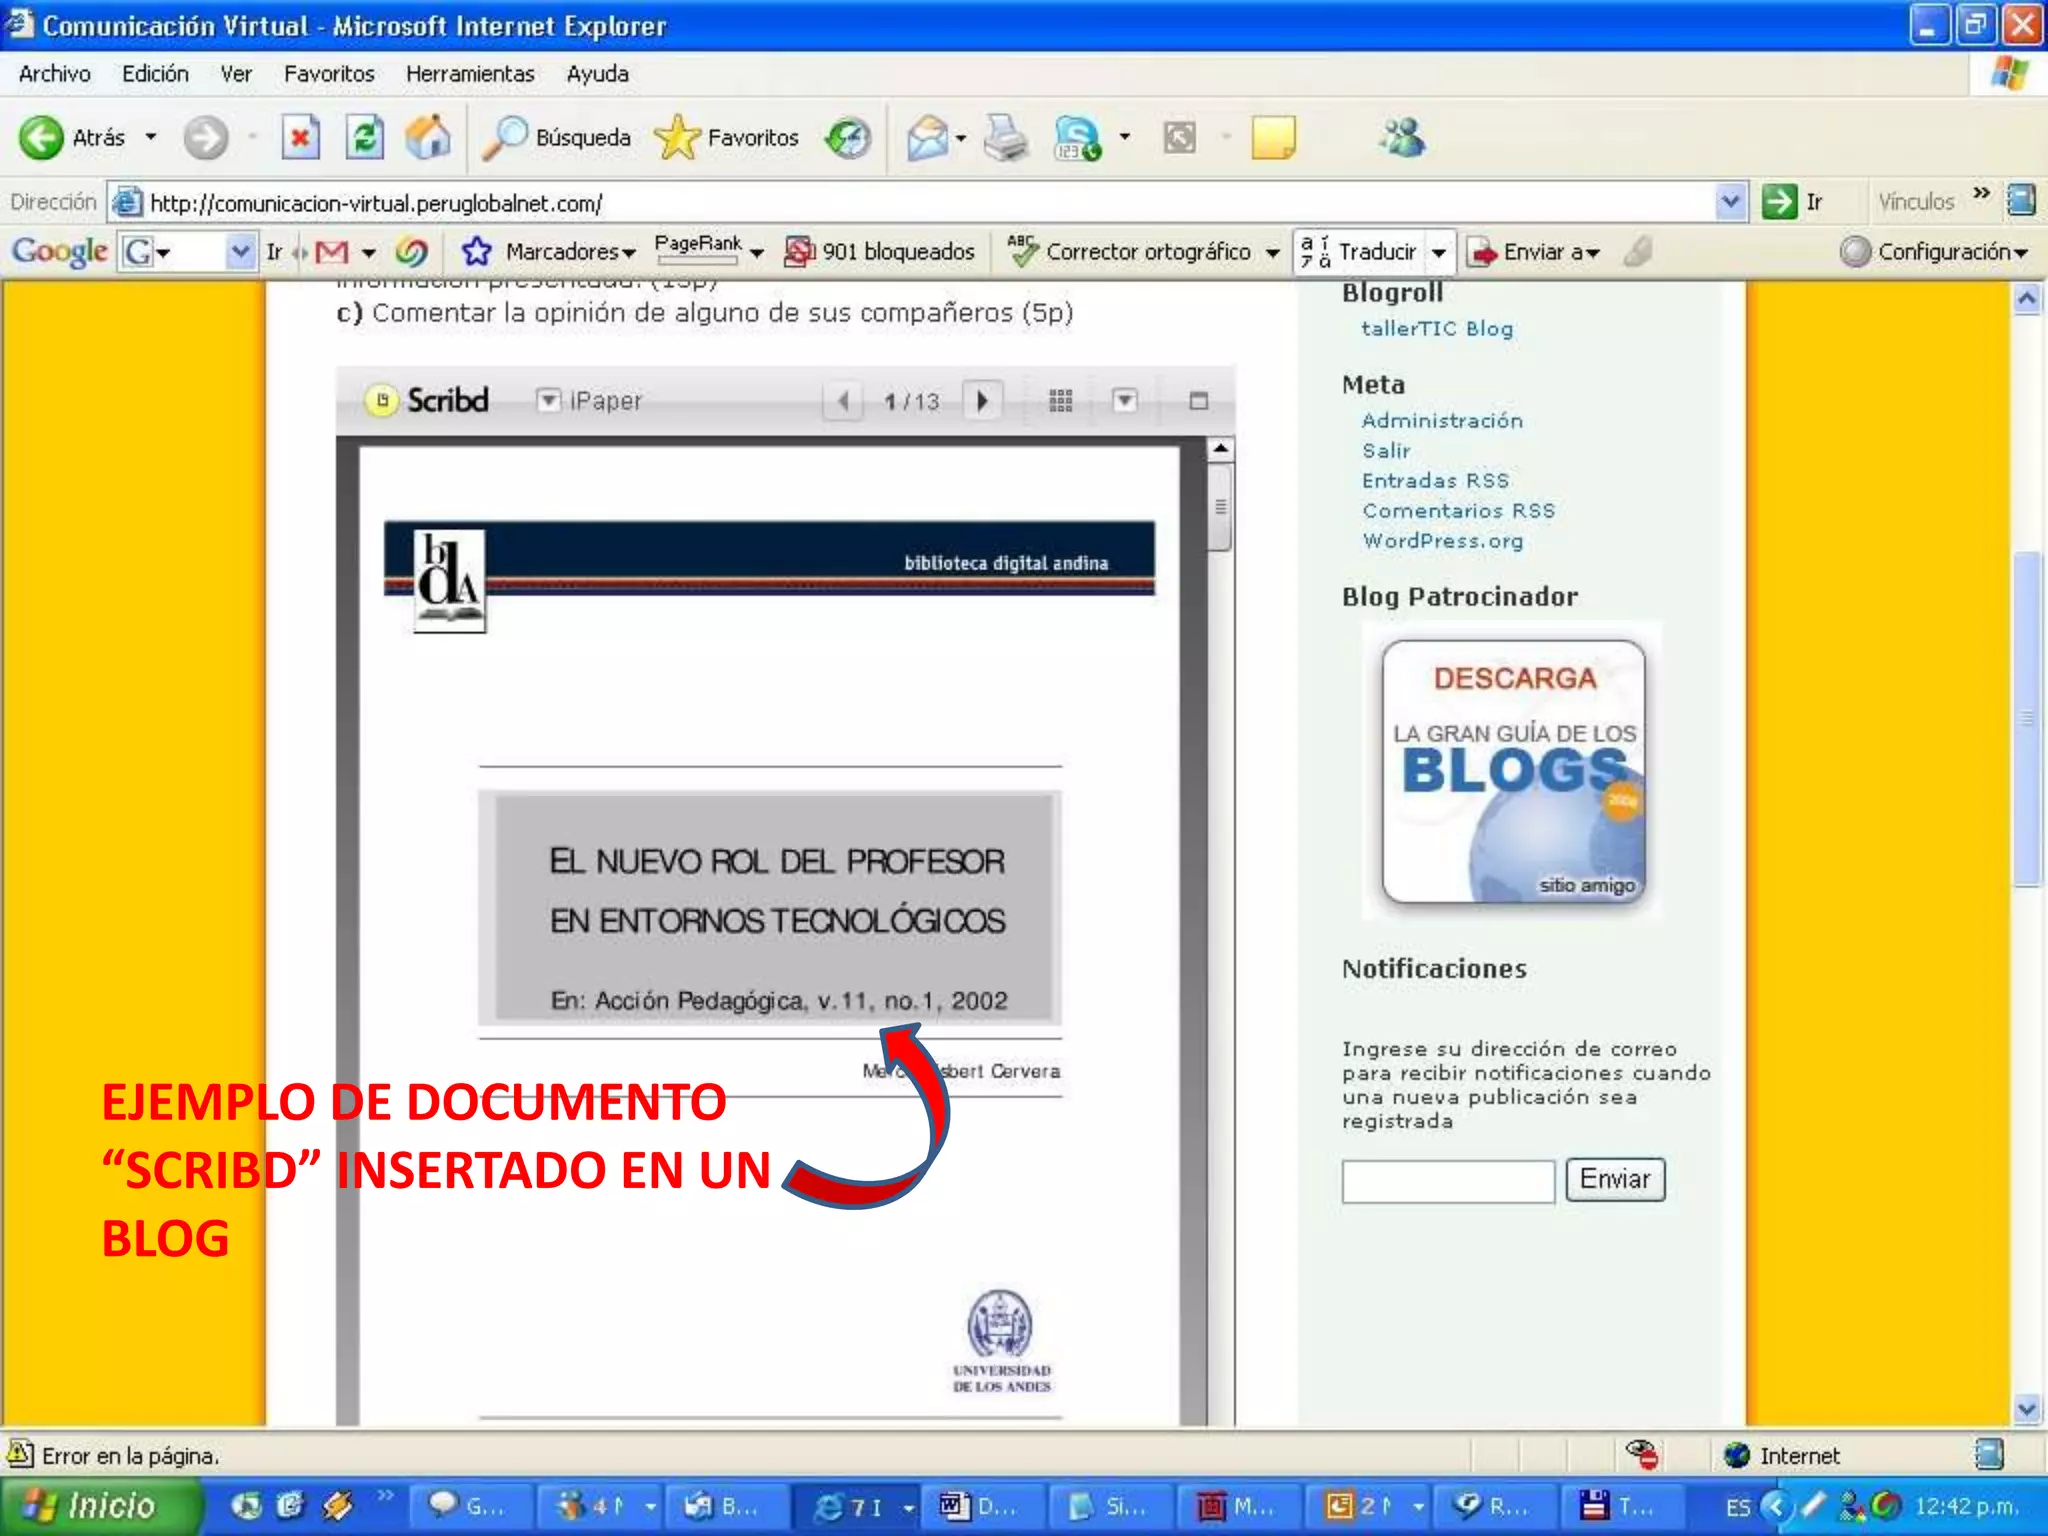This screenshot has height=1536, width=2048.
Task: Click the address bar URL field
Action: (x=910, y=203)
